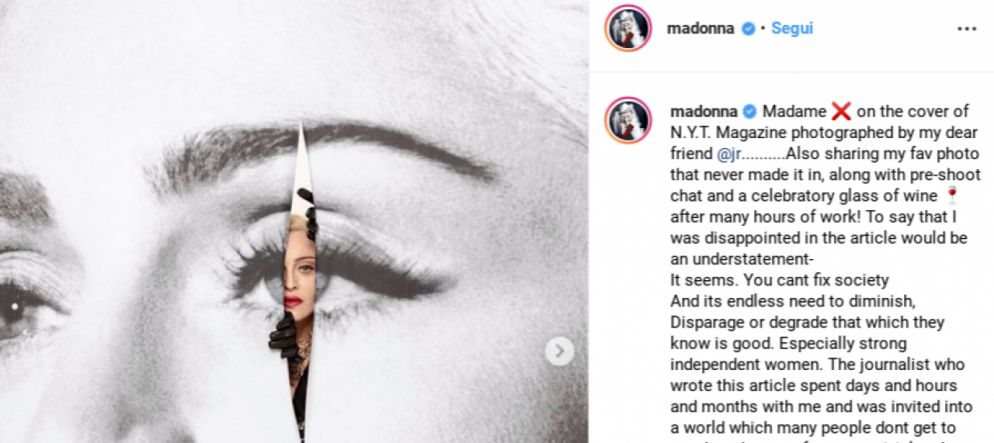The height and width of the screenshot is (443, 994).
Task: Open the @jr mention in the caption
Action: [x=729, y=154]
